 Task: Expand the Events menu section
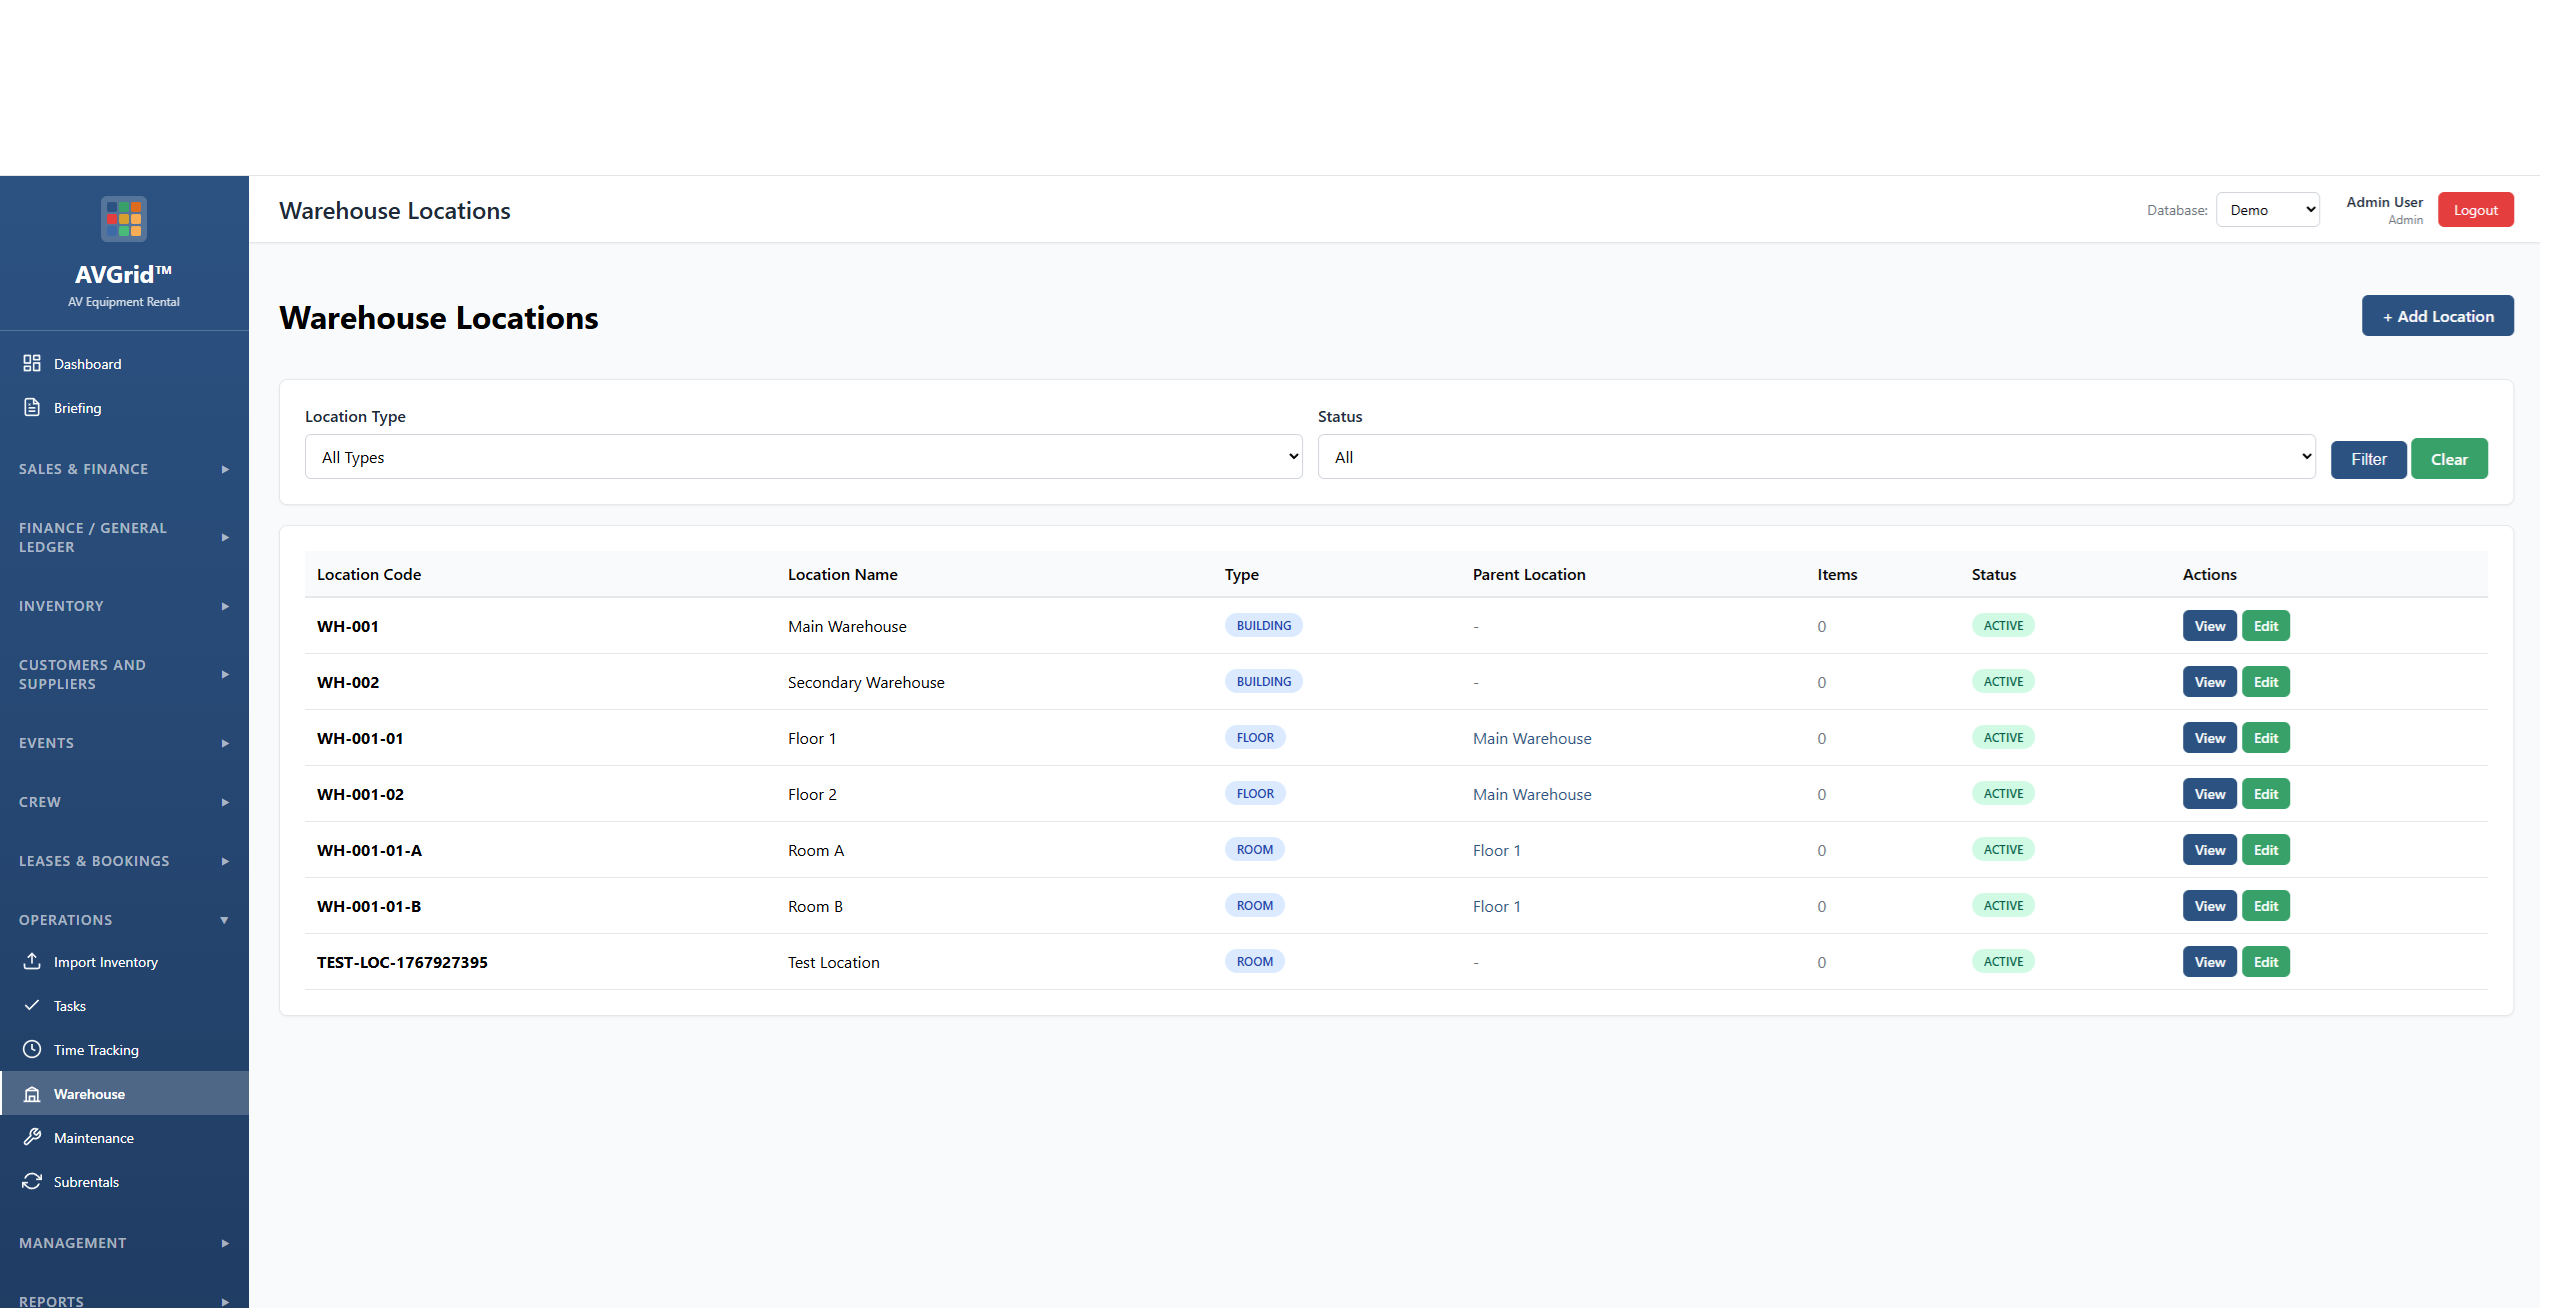coord(124,743)
